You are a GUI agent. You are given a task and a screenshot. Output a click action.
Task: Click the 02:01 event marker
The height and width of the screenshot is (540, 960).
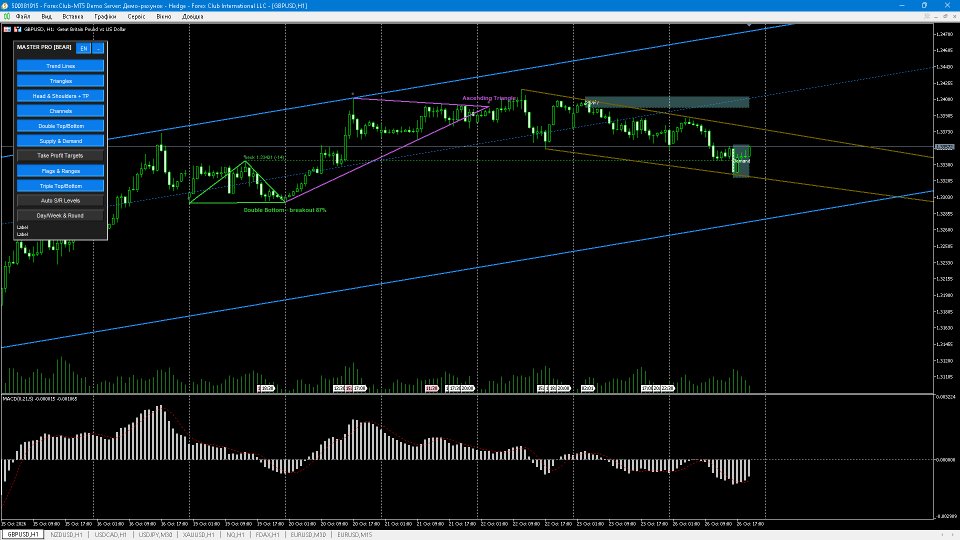[587, 388]
